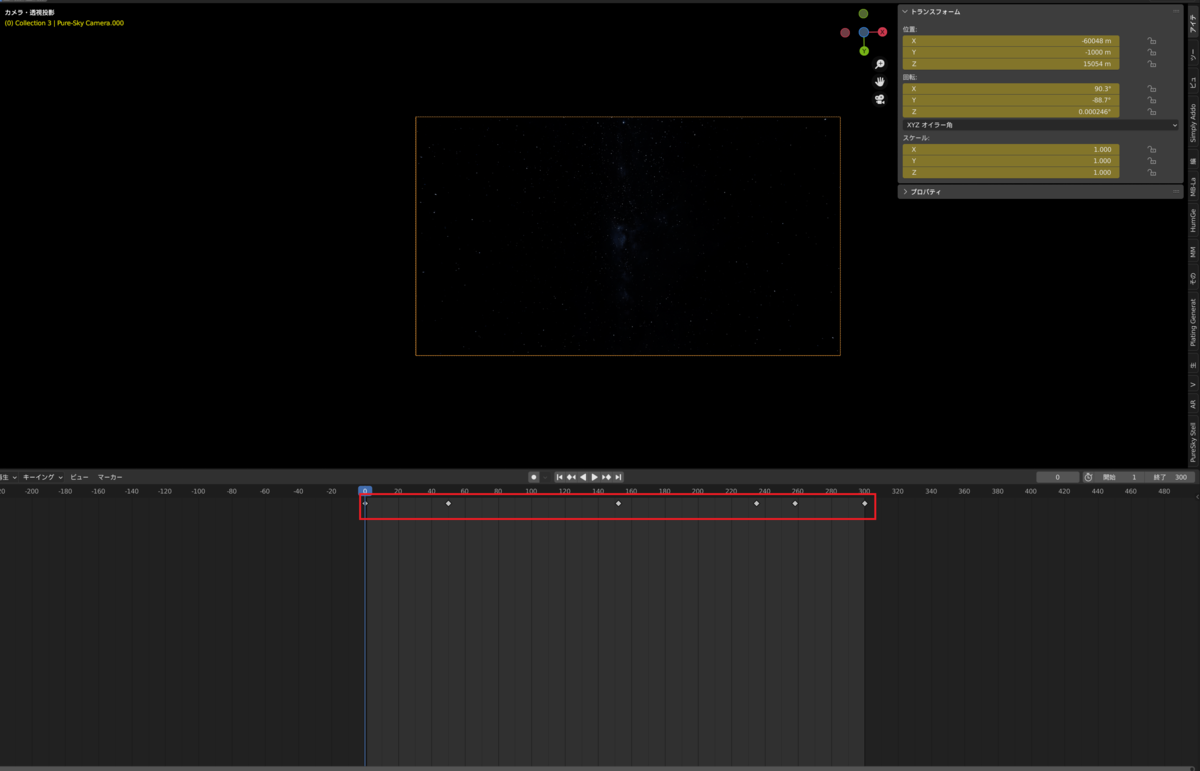This screenshot has width=1200, height=771.
Task: Open the timeline マーカー menu
Action: [x=110, y=477]
